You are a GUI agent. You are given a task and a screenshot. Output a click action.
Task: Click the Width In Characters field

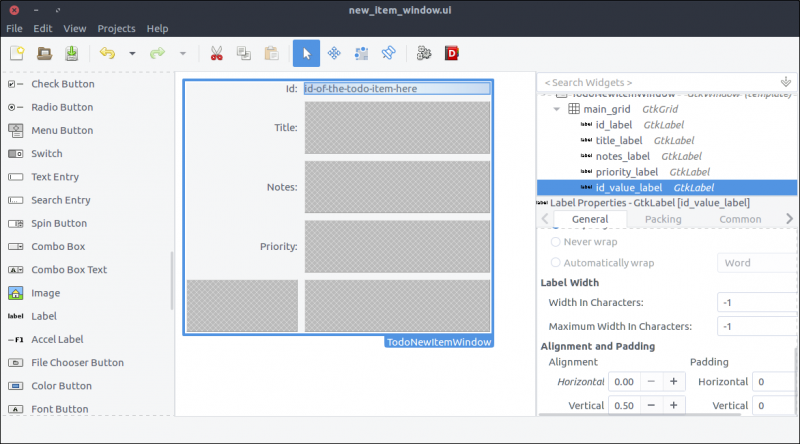(755, 302)
